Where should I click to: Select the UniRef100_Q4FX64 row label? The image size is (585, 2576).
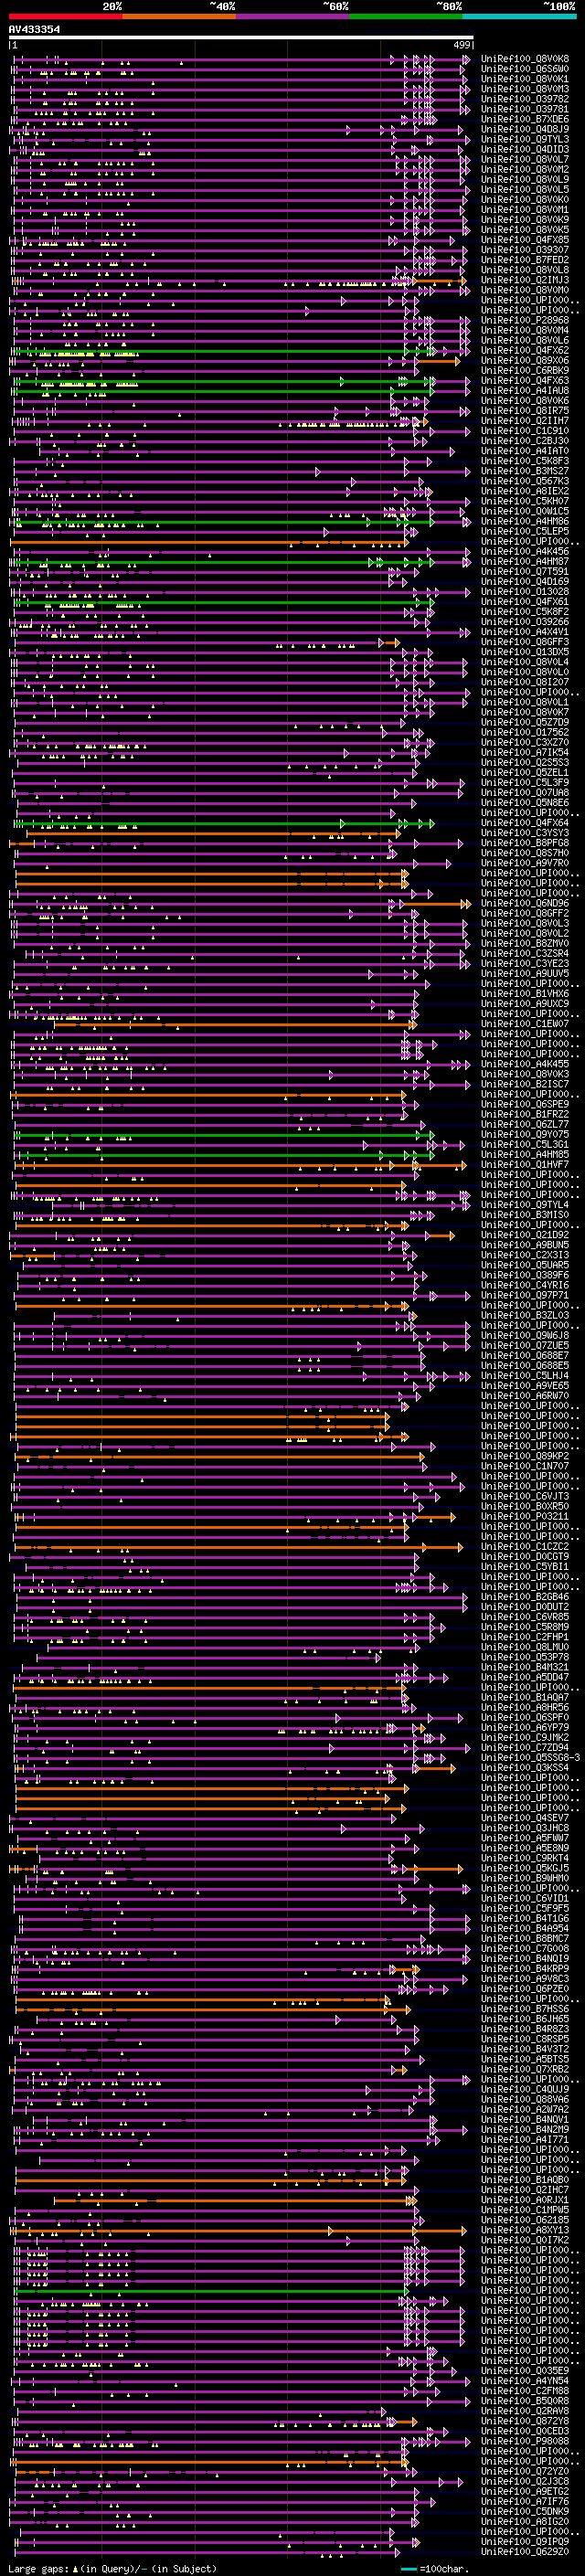[x=525, y=823]
